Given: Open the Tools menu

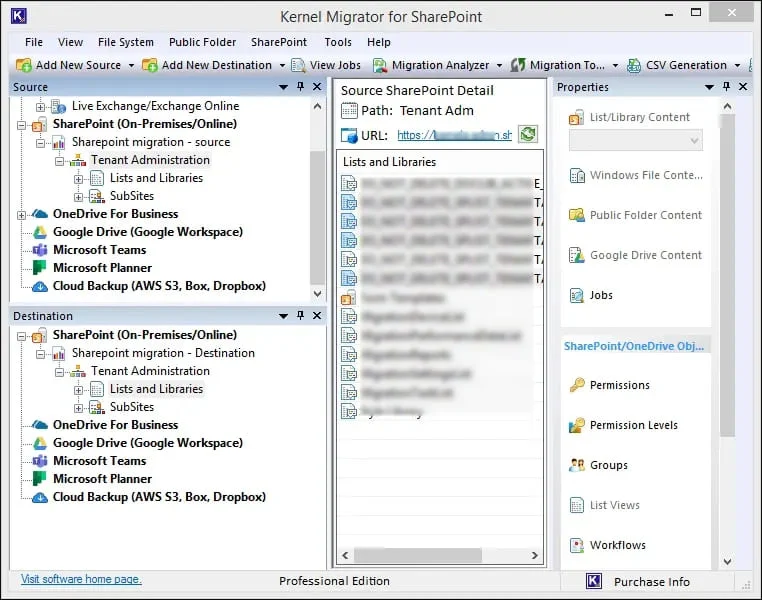Looking at the screenshot, I should click(338, 42).
